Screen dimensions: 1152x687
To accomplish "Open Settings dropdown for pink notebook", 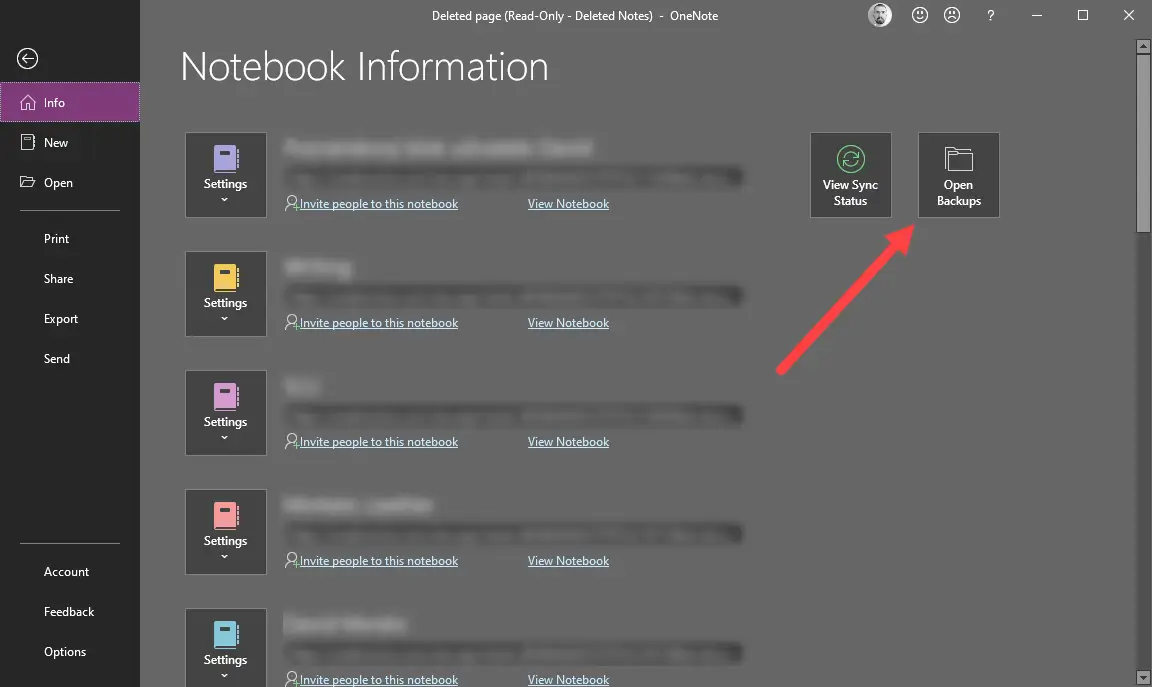I will tap(226, 413).
